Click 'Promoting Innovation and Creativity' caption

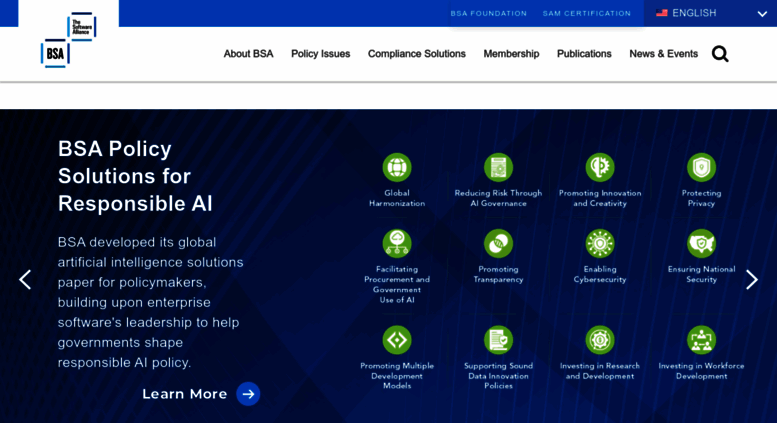tap(600, 198)
